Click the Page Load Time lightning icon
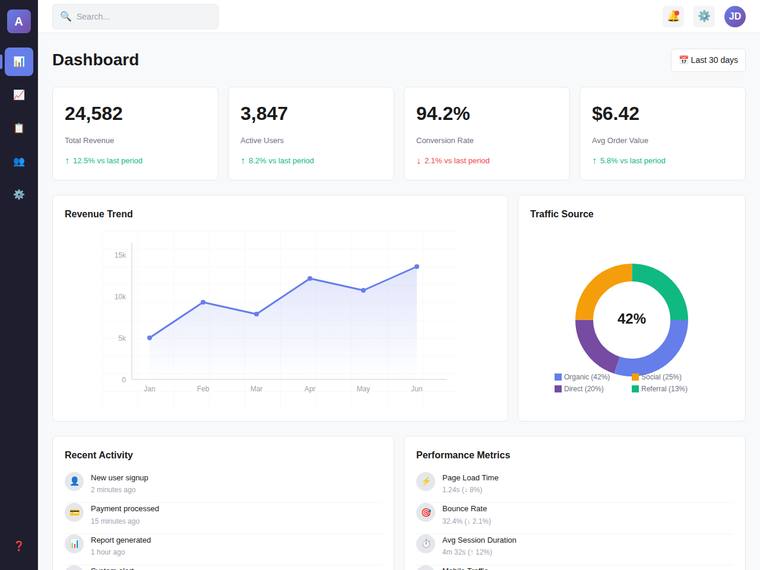 coord(426,481)
